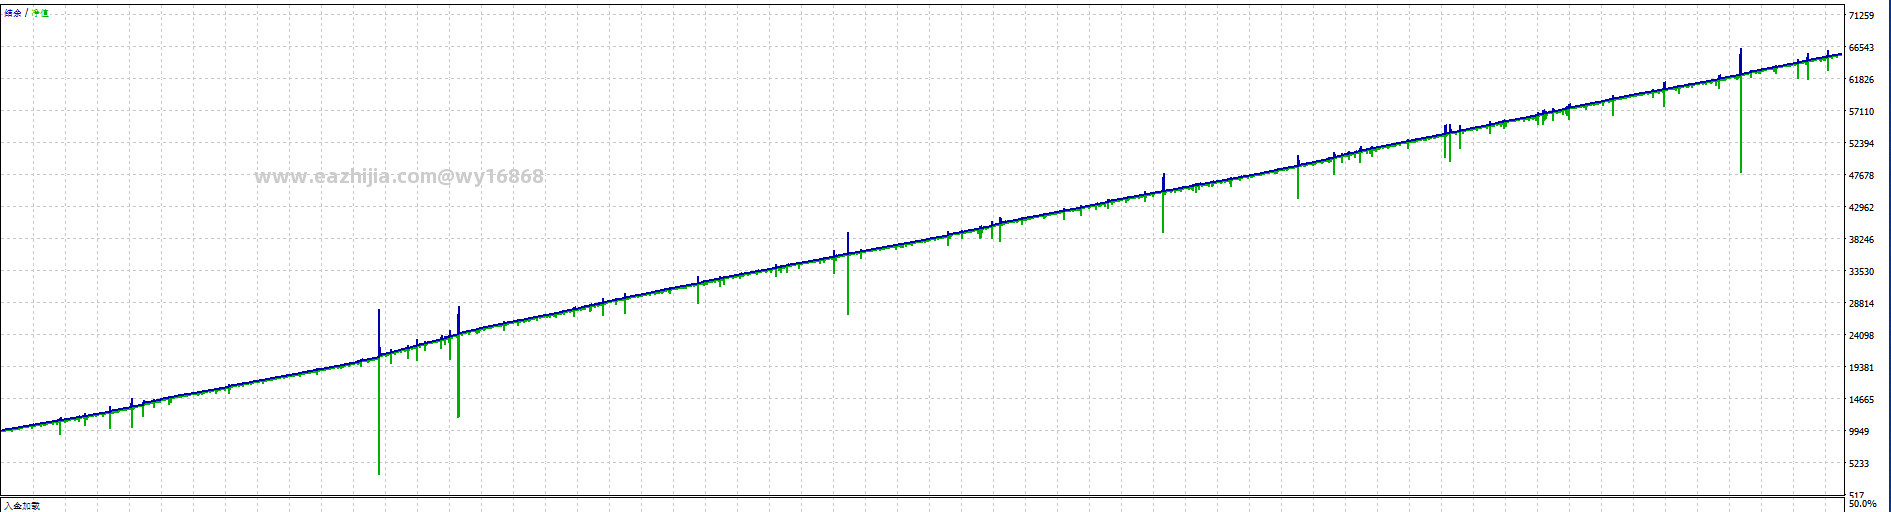Click the 14665 axis value
This screenshot has width=1891, height=512.
coord(1861,400)
